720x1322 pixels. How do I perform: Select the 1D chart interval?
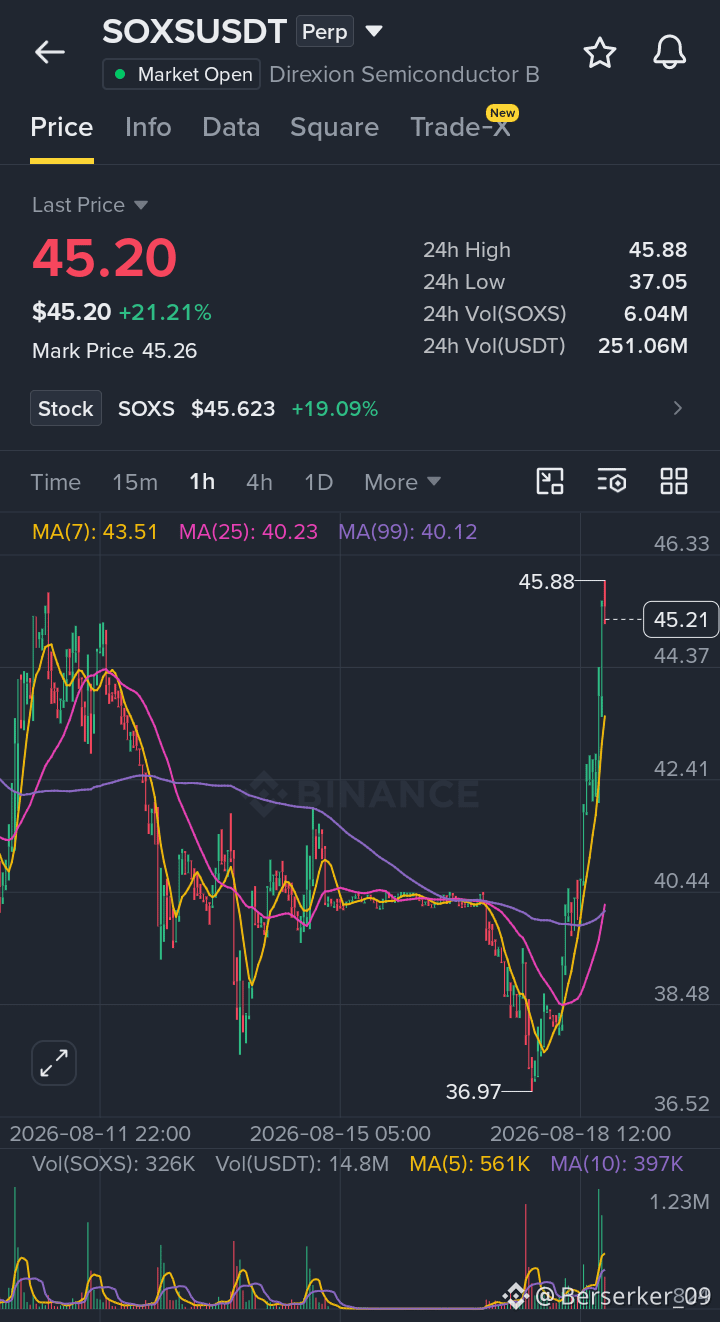318,482
